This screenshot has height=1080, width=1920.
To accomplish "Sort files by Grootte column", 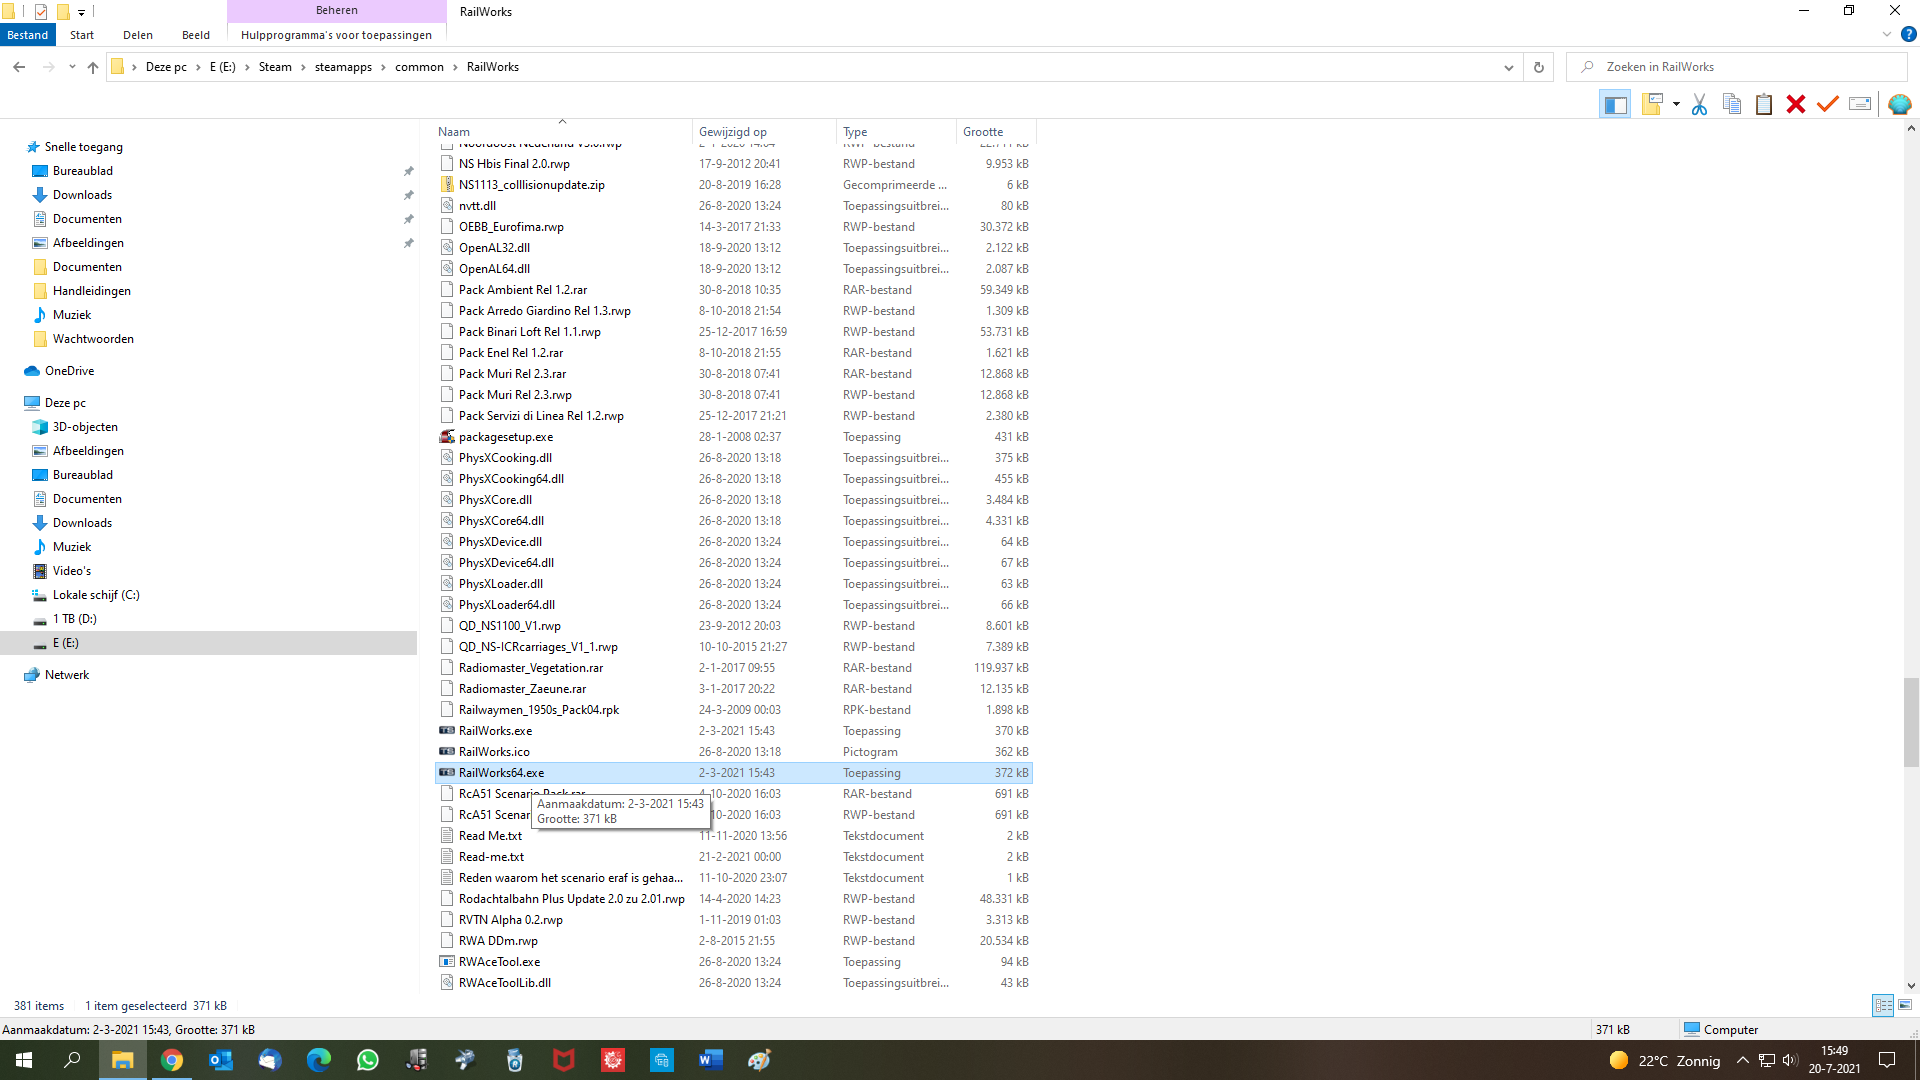I will (996, 132).
